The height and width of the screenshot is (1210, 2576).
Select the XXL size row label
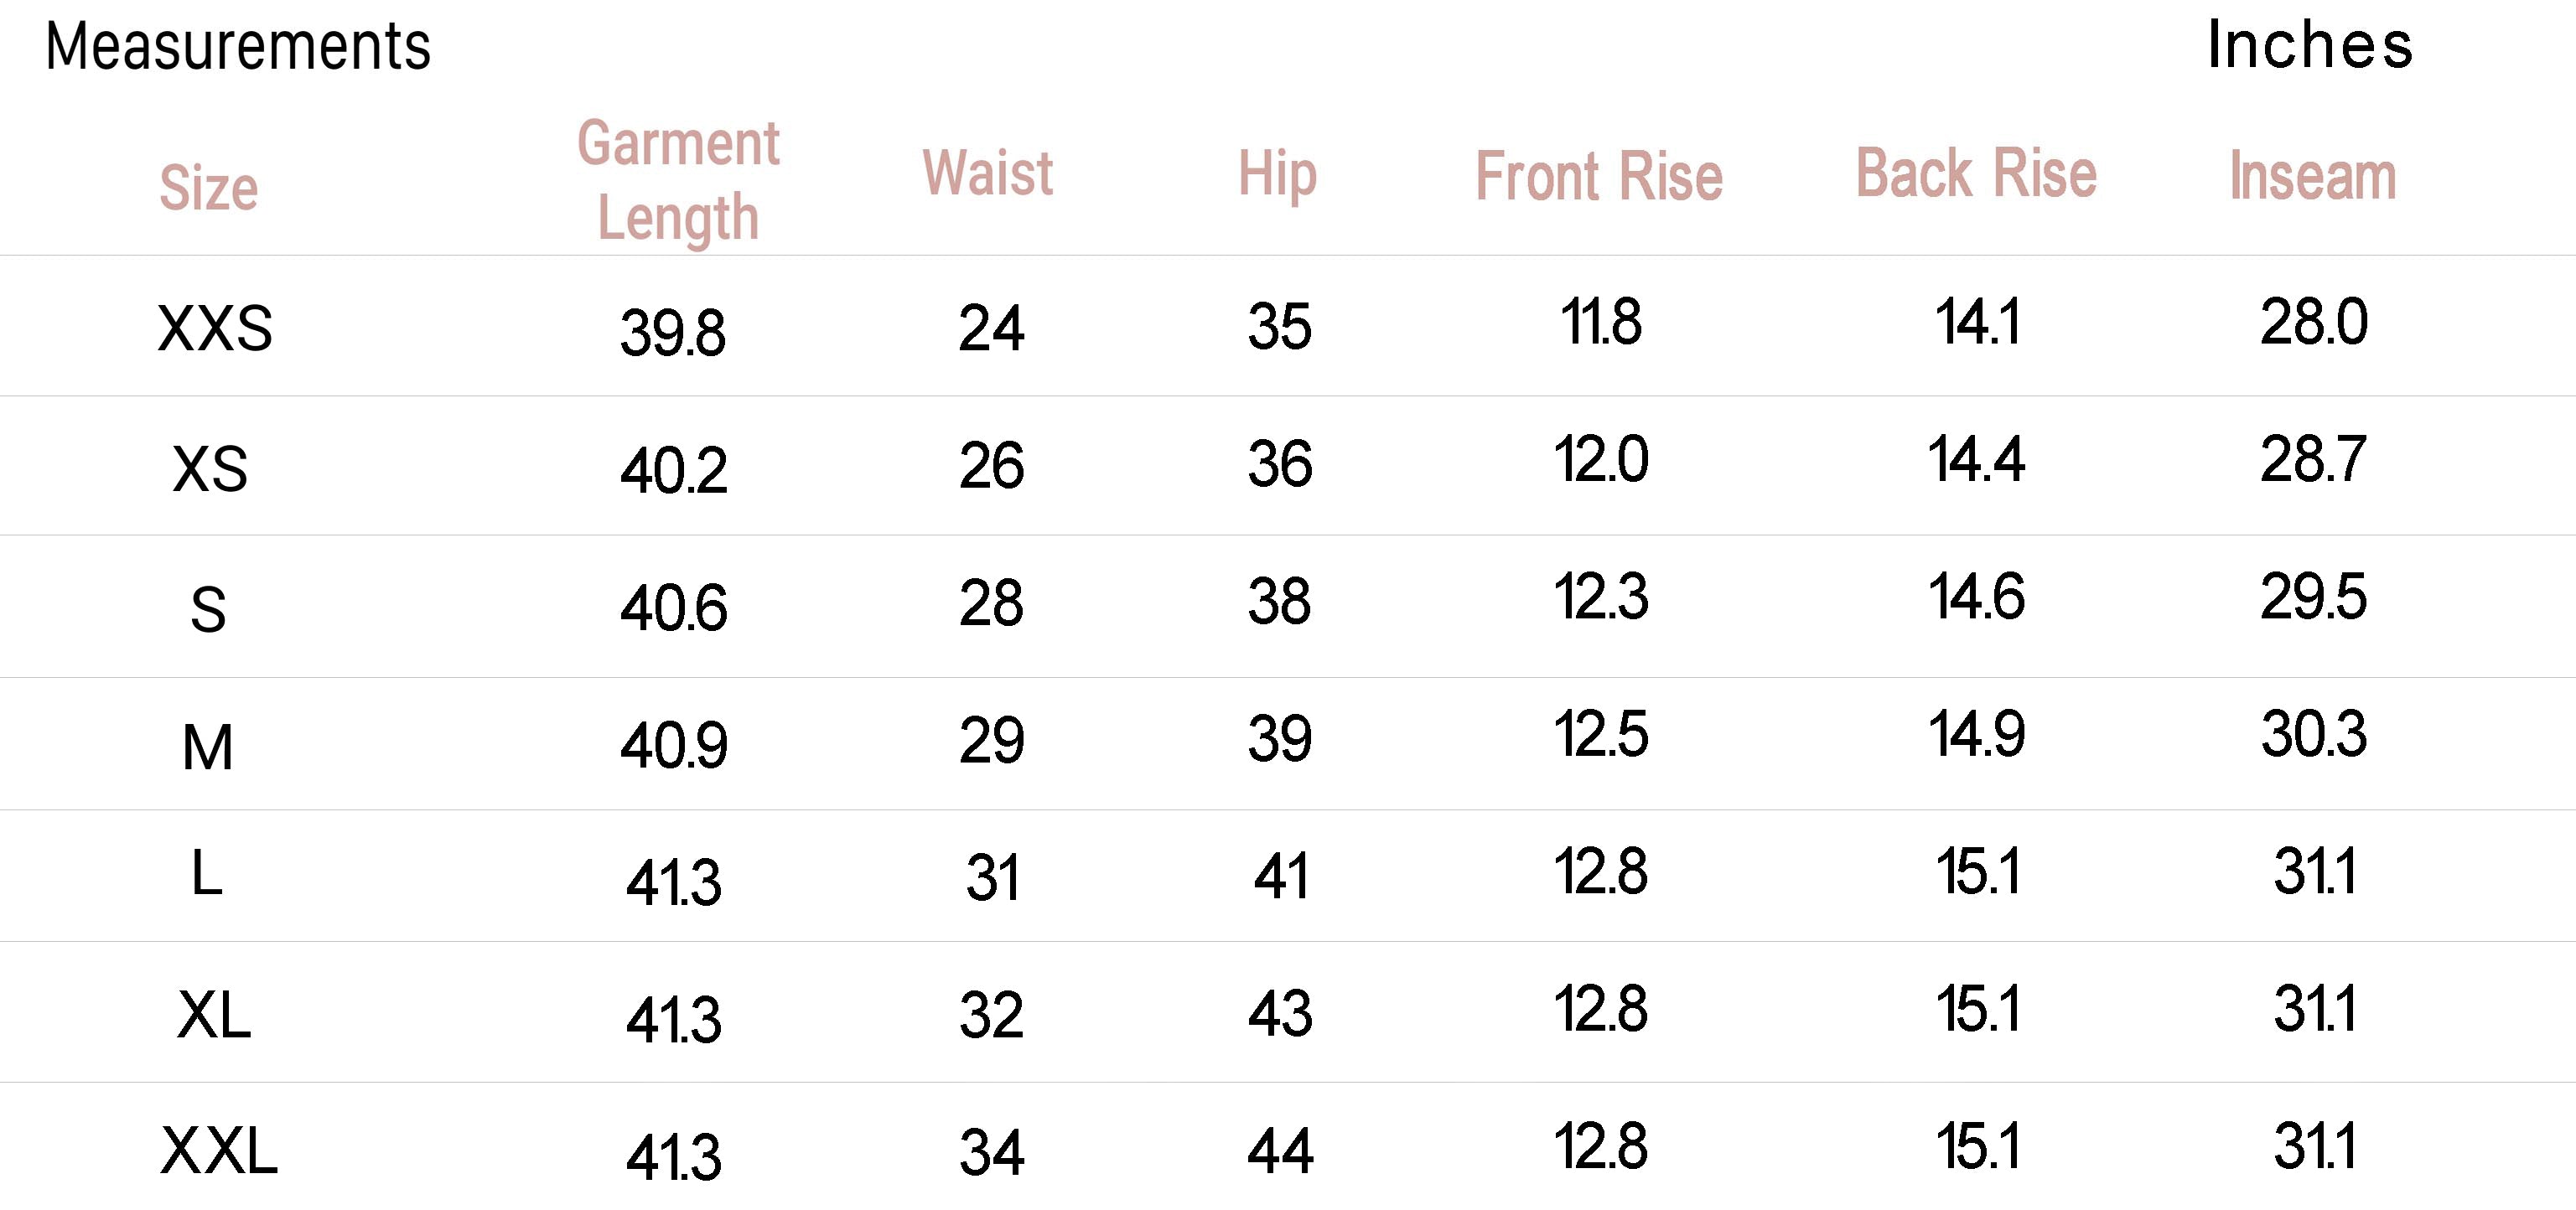click(219, 1150)
